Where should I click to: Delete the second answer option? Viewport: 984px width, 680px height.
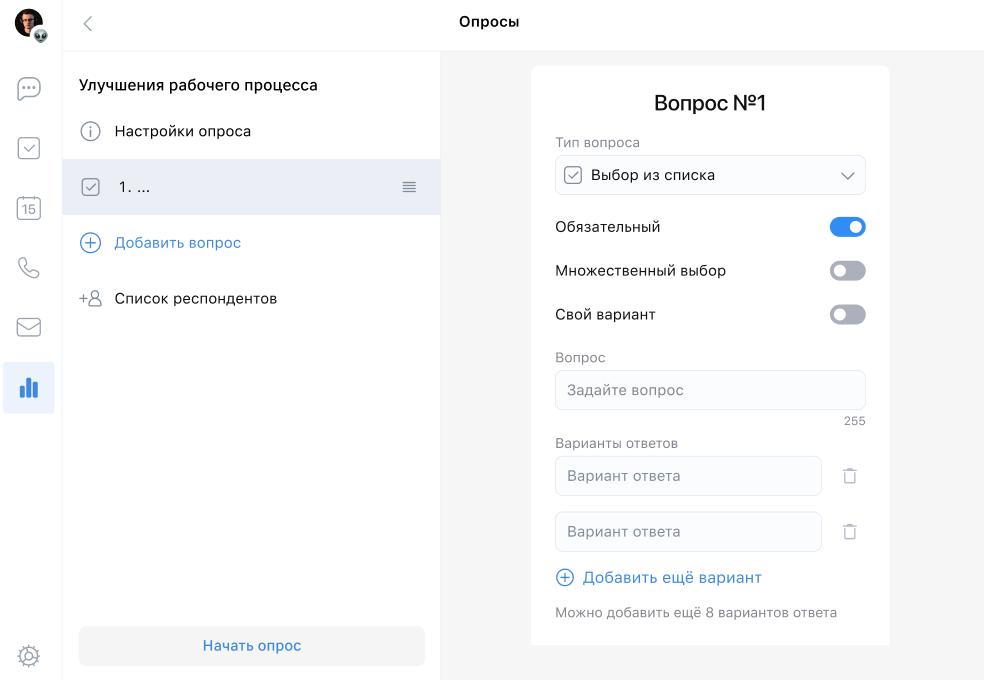tap(849, 532)
